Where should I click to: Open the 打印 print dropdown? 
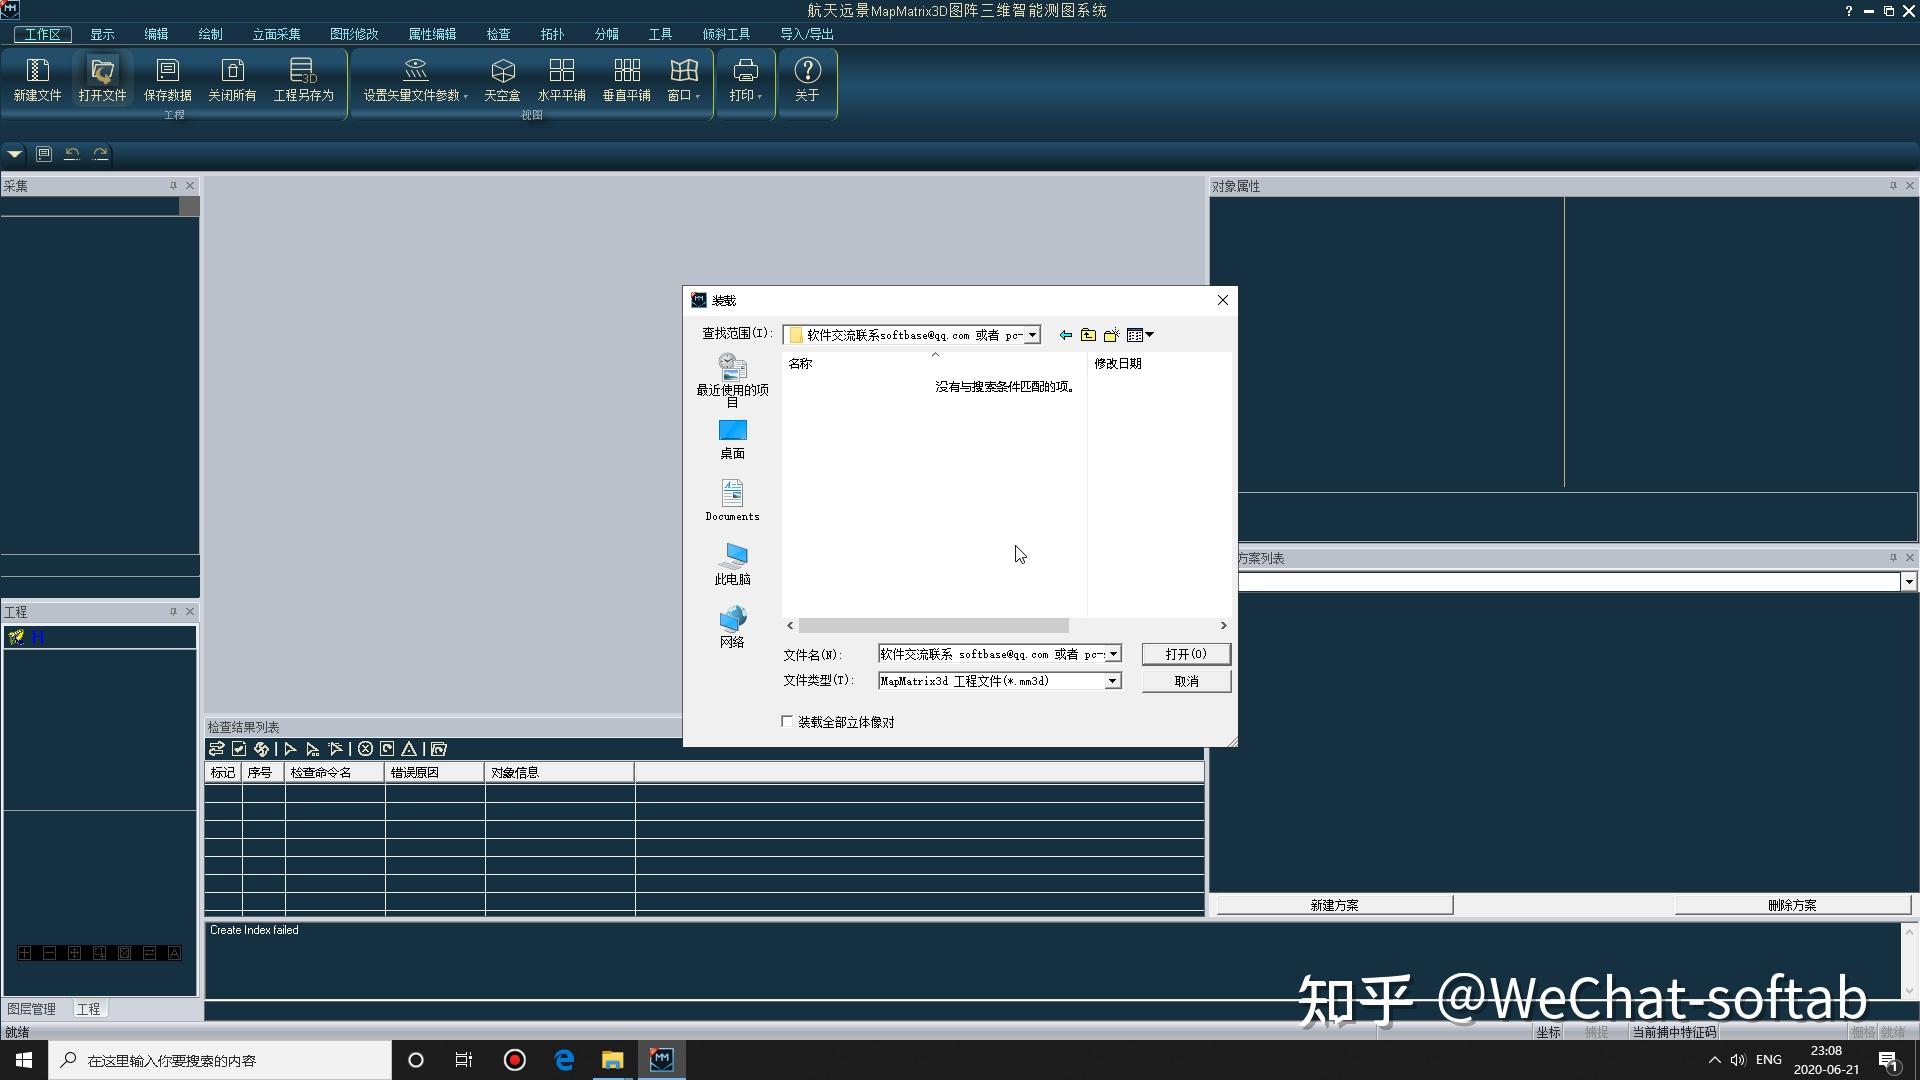[x=745, y=80]
